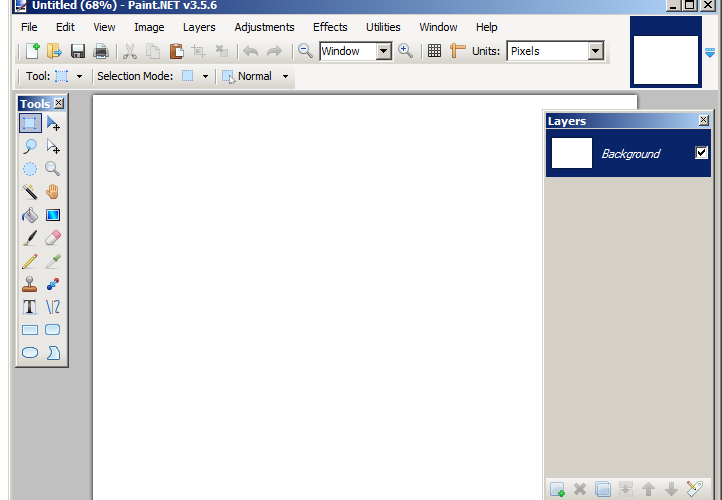Open the Layers menu
The width and height of the screenshot is (722, 500).
pos(199,27)
